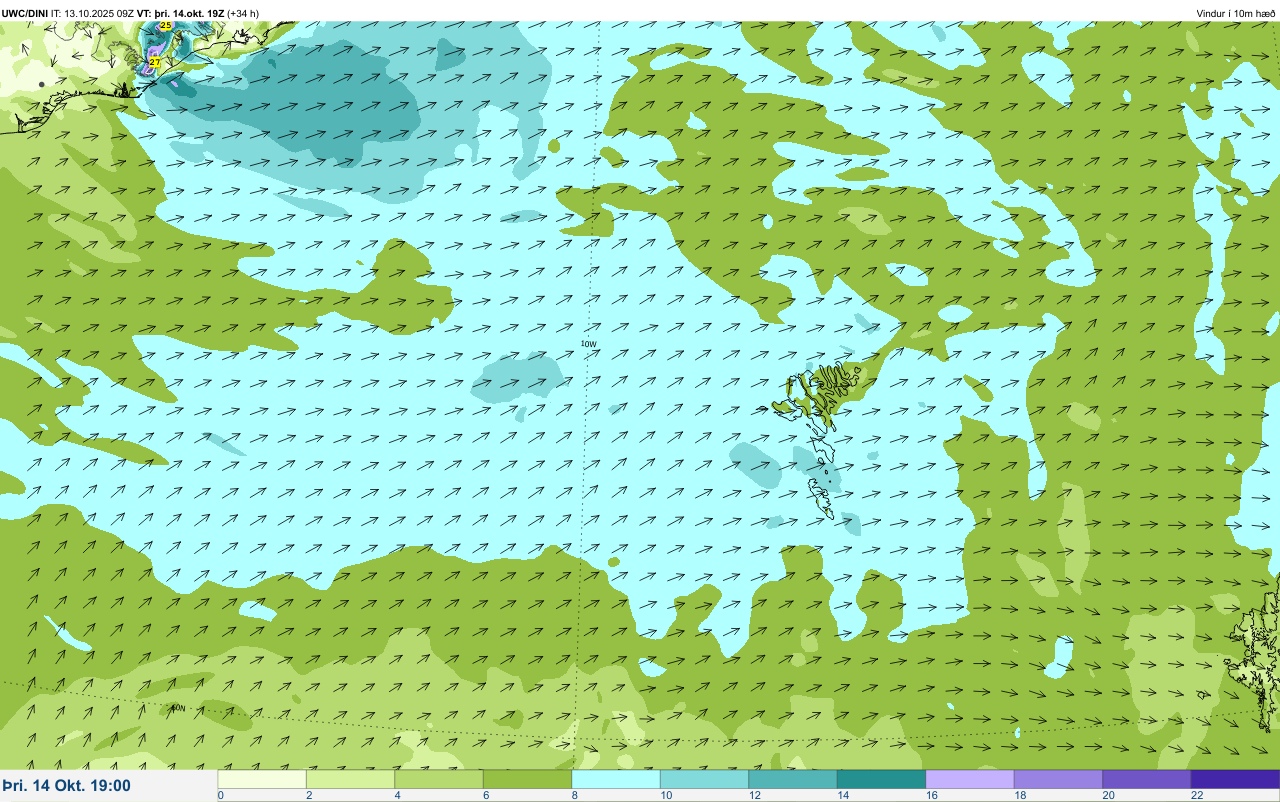Screen dimensions: 1280x802
Task: Click the yellow '27' wind speed label
Action: click(154, 63)
